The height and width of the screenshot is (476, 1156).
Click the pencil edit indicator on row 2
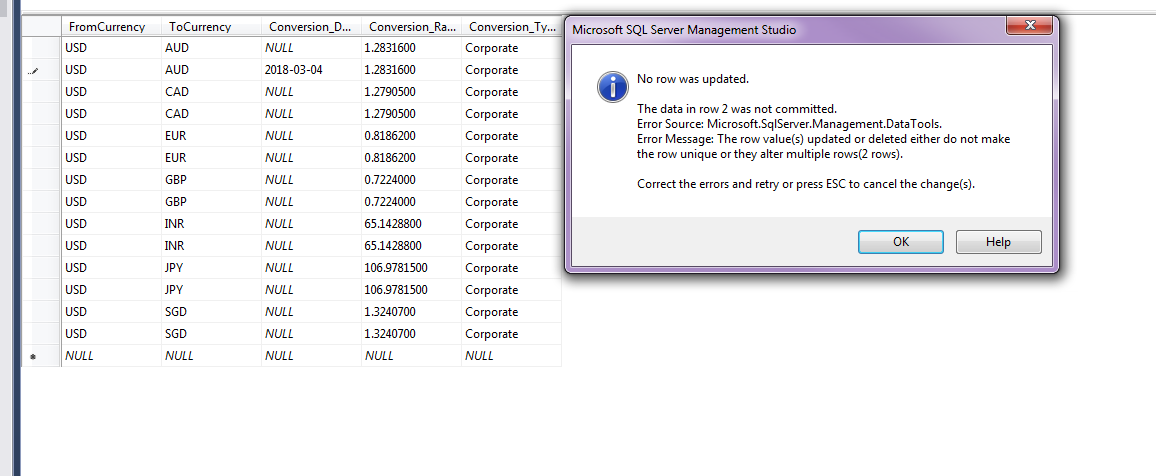(34, 71)
